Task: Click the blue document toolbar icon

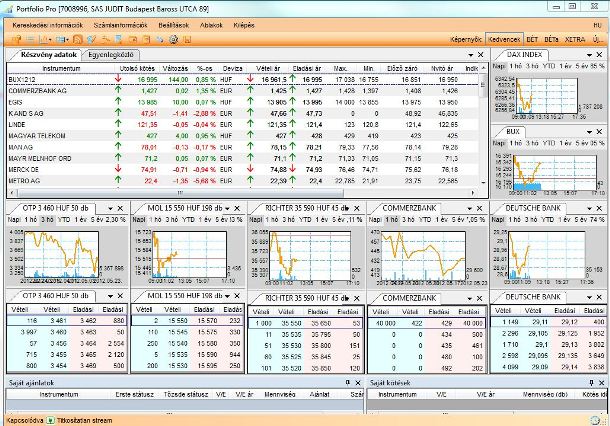Action: click(x=119, y=39)
